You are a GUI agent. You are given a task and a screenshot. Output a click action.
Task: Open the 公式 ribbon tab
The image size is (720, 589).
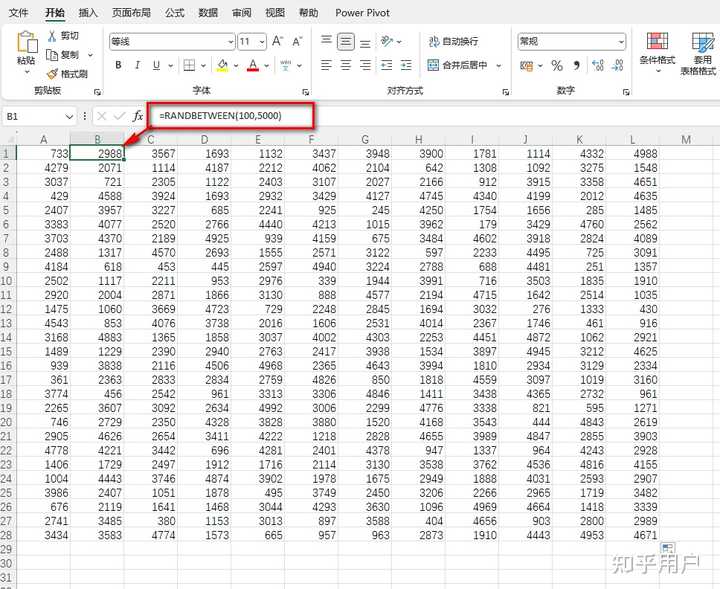click(x=174, y=13)
